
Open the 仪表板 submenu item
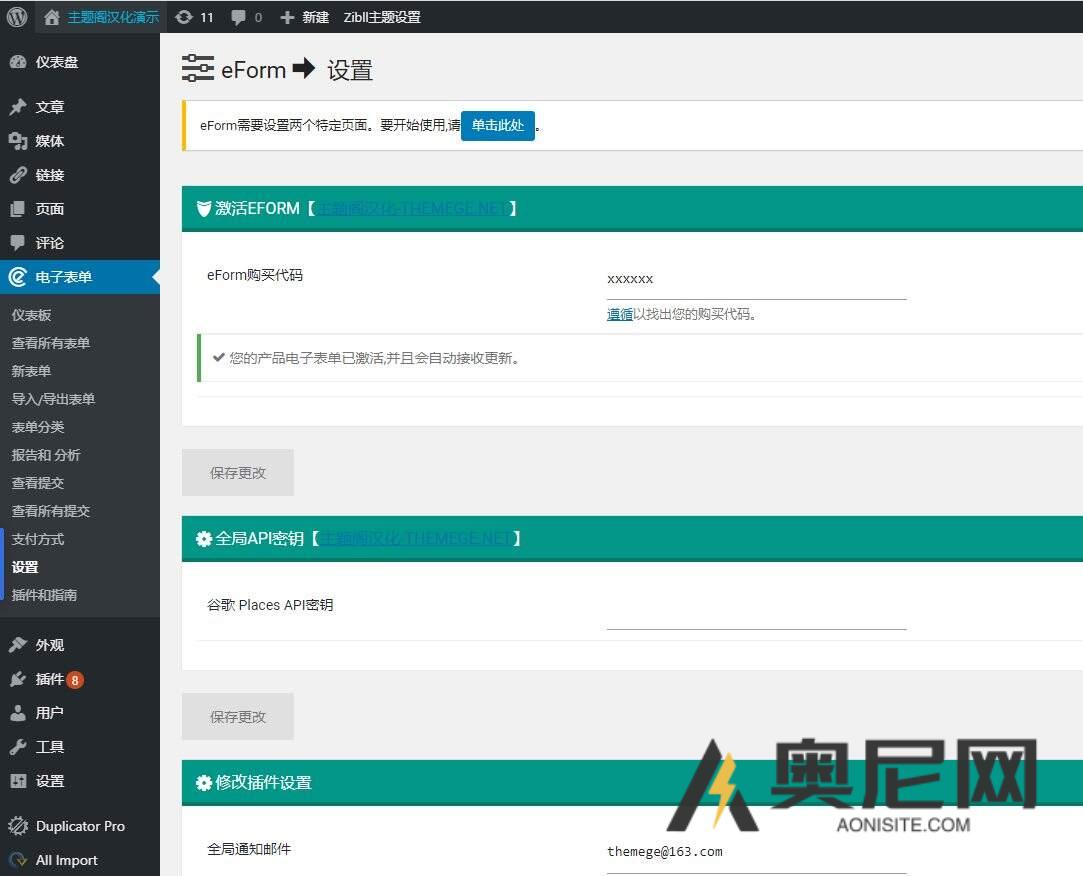click(32, 315)
